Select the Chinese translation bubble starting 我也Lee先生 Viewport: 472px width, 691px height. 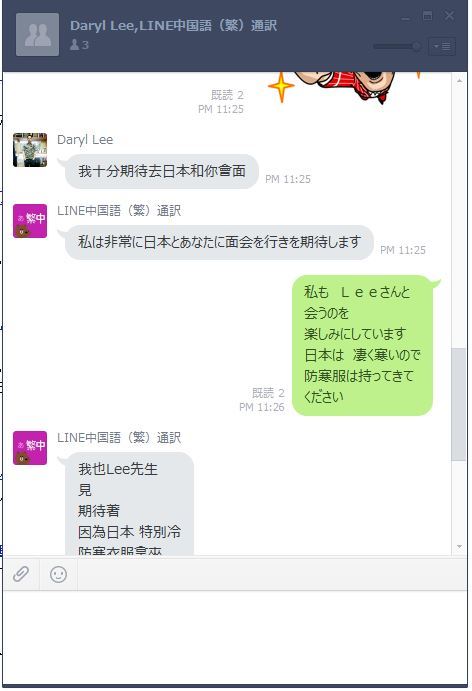pyautogui.click(x=129, y=504)
